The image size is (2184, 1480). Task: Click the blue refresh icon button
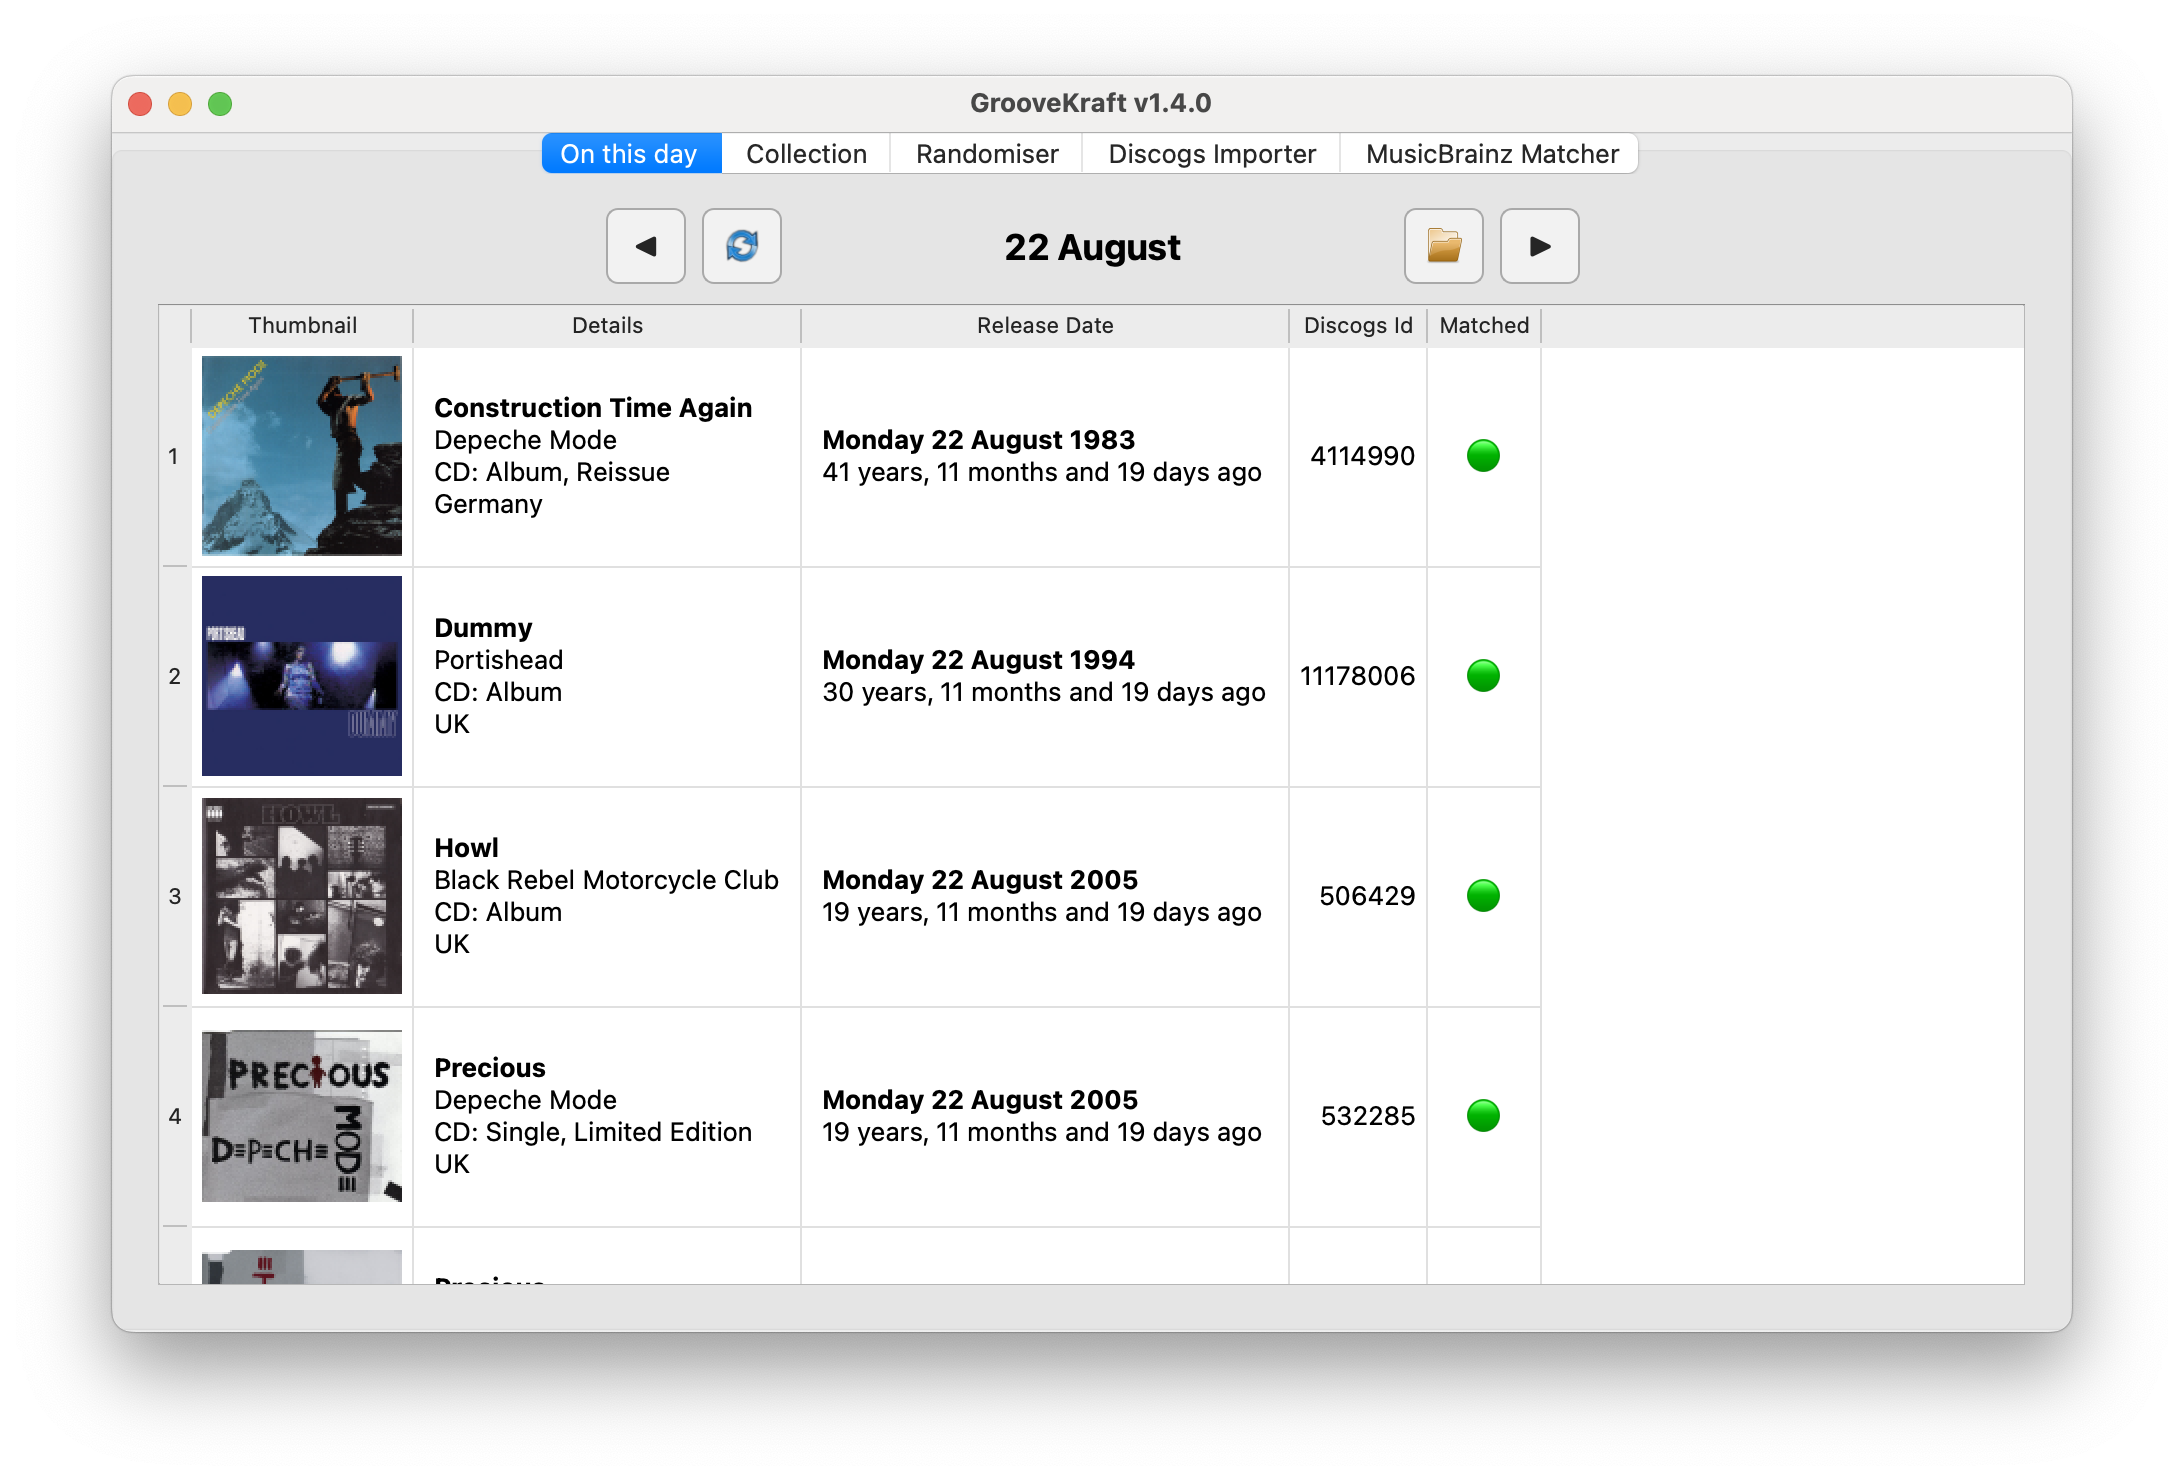point(741,246)
